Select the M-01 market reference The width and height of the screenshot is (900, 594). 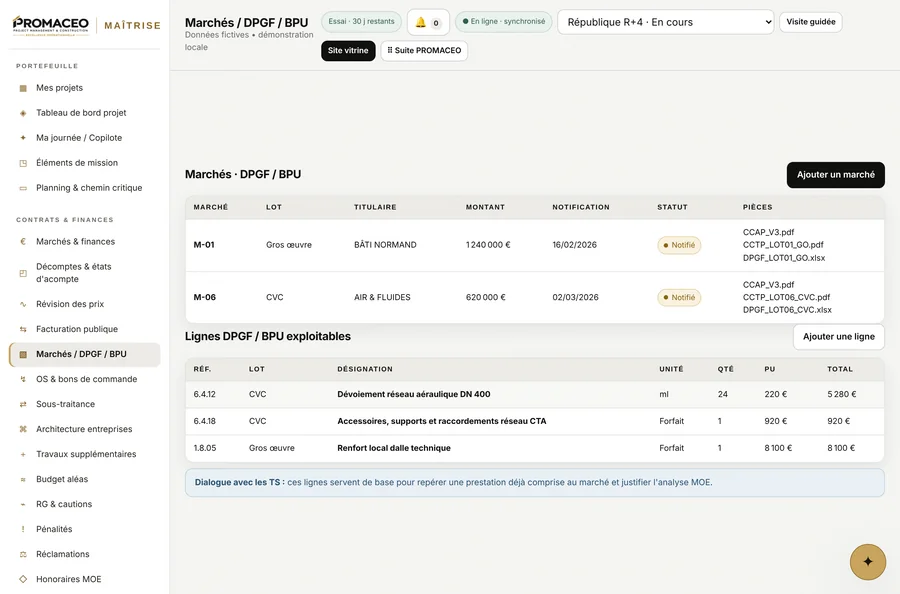pyautogui.click(x=204, y=245)
